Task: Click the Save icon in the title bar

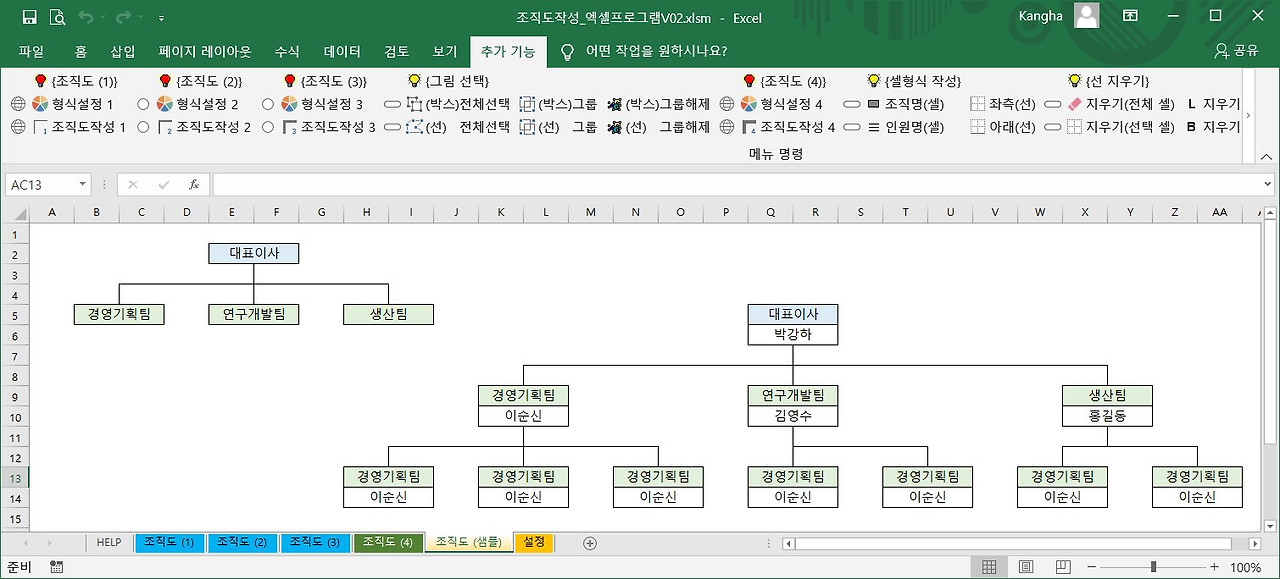Action: pos(29,17)
